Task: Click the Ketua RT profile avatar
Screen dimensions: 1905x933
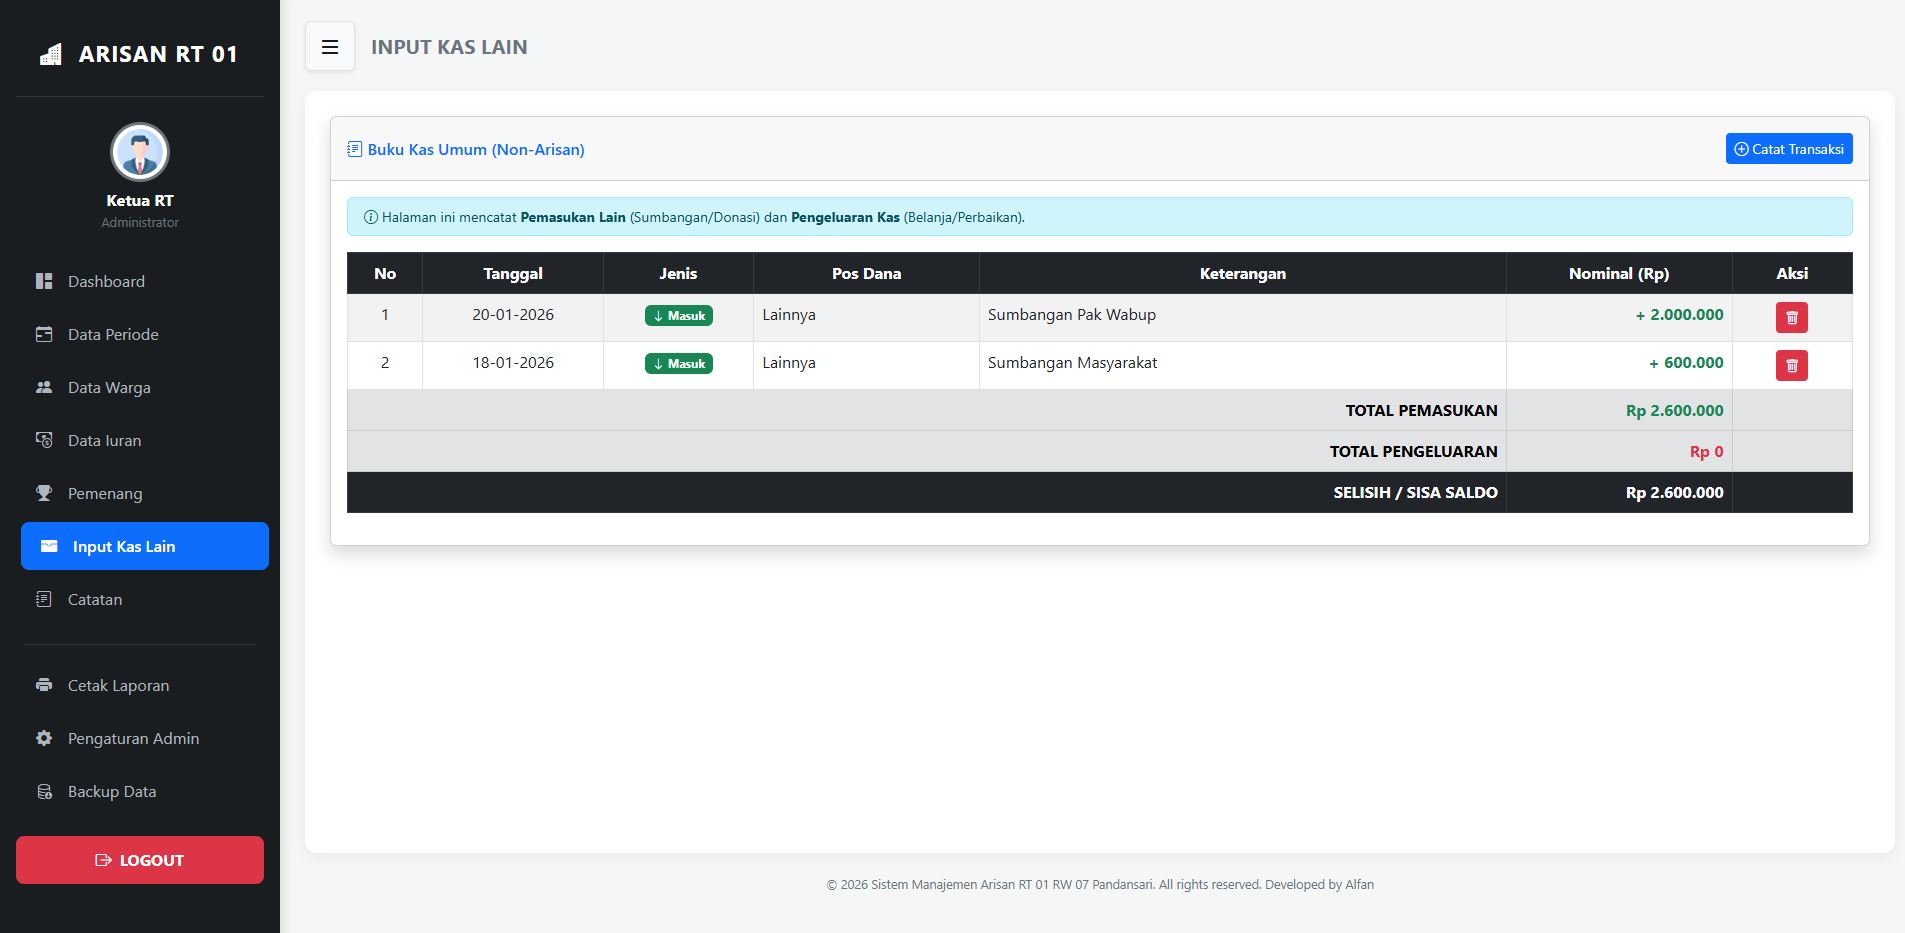Action: pyautogui.click(x=140, y=152)
